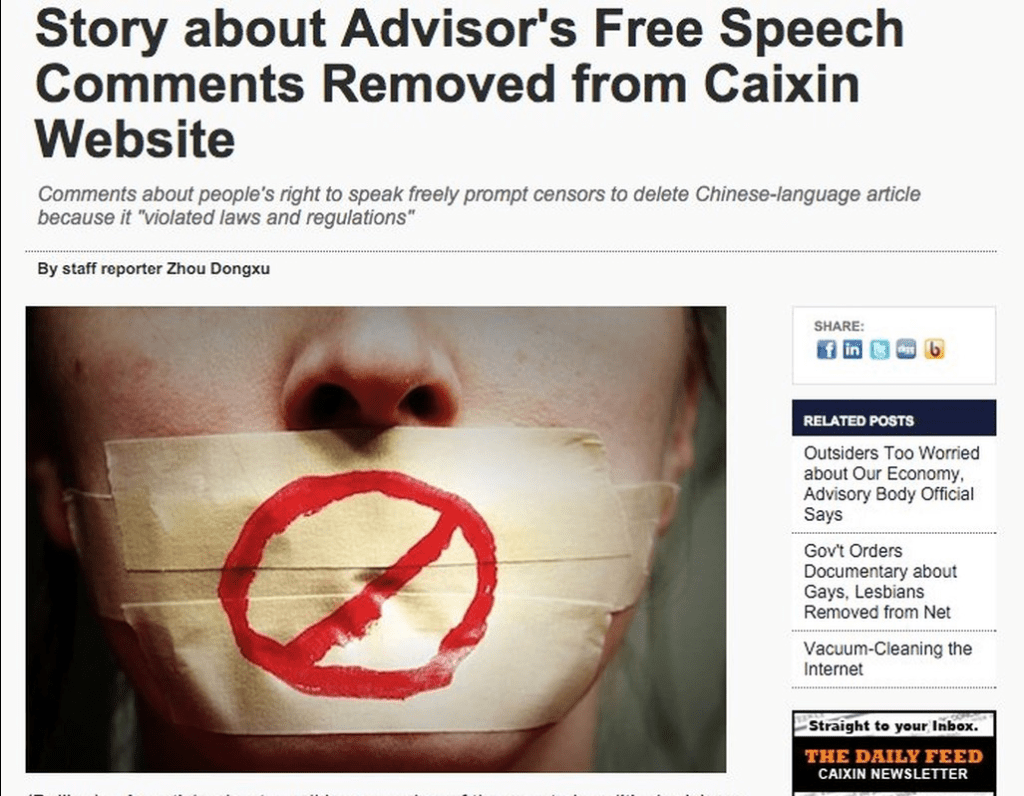Click the SHARE label
Screen dimensions: 1024x796
839,326
